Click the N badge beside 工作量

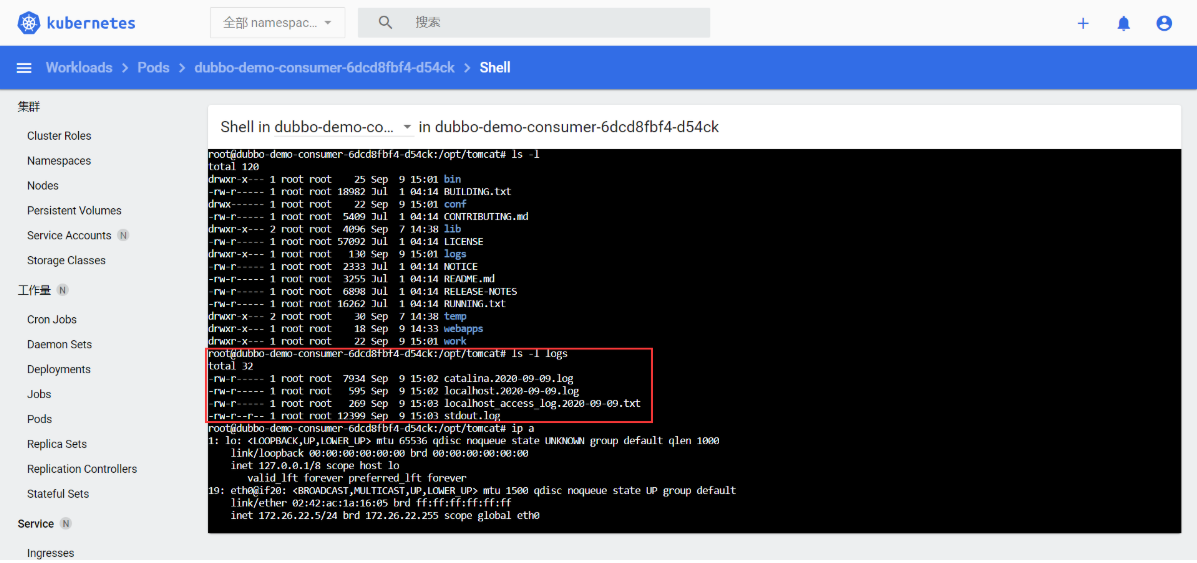tap(63, 290)
